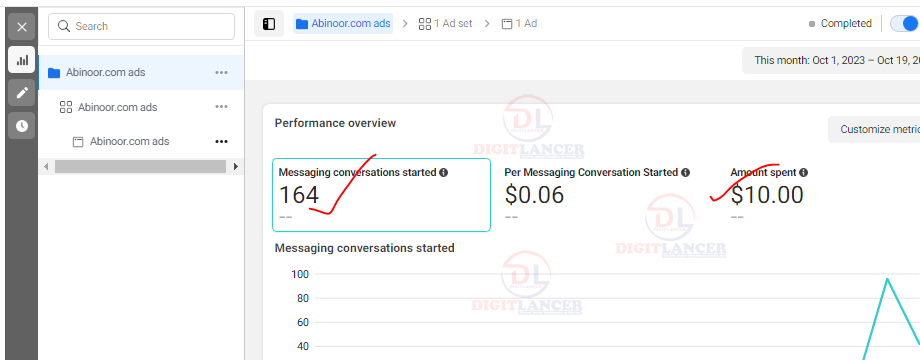This screenshot has height=360, width=920.
Task: Click info icon beside Messaging conversations started
Action: [444, 172]
